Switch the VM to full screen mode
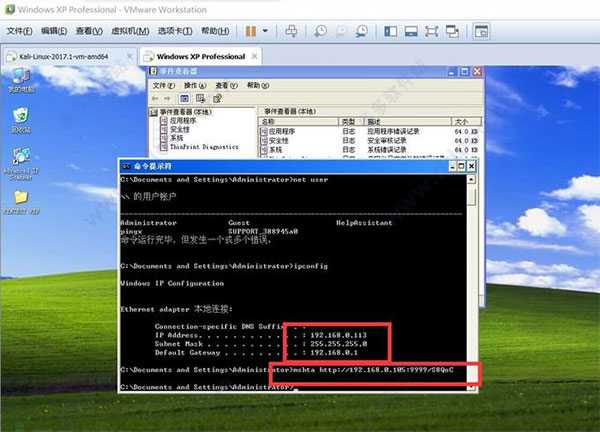This screenshot has height=432, width=600. (x=432, y=31)
